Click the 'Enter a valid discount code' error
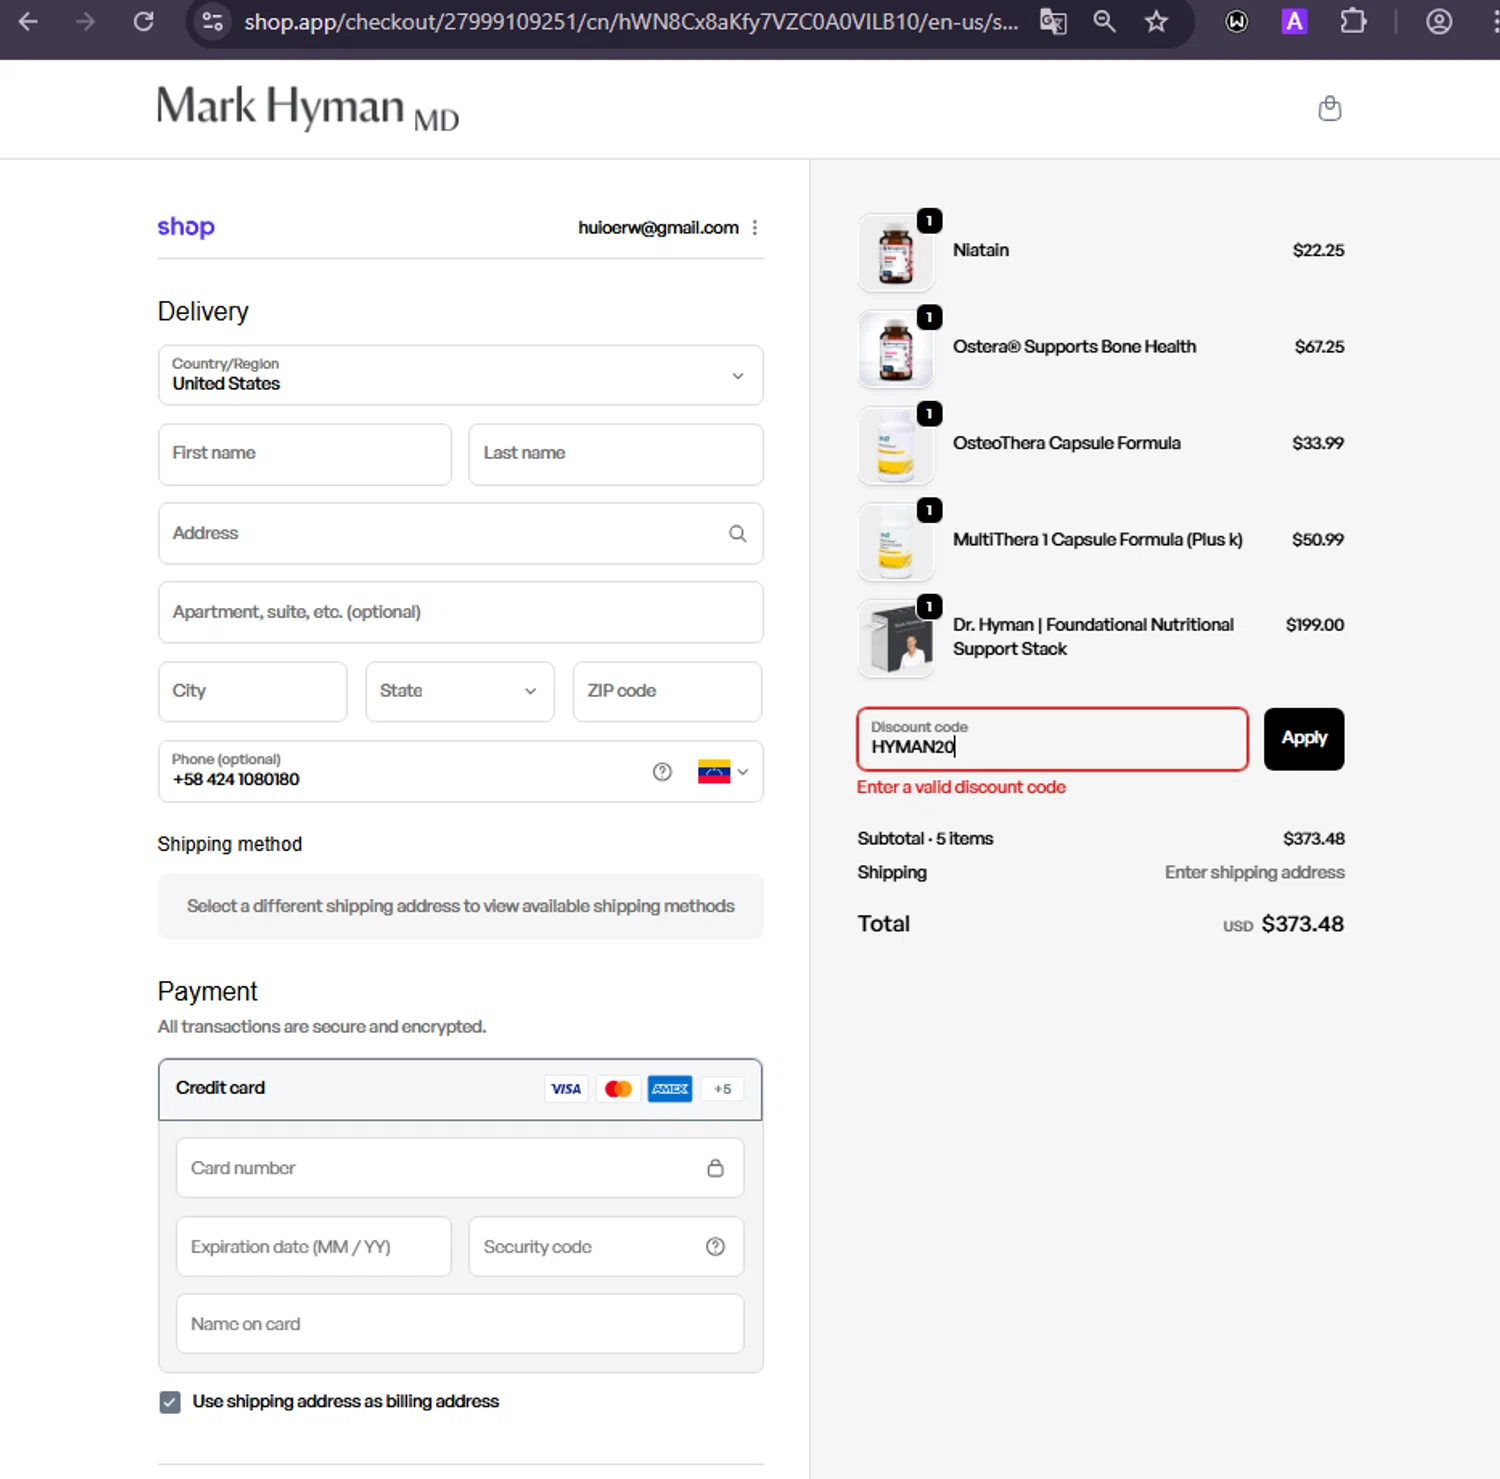Image resolution: width=1500 pixels, height=1479 pixels. 961,787
